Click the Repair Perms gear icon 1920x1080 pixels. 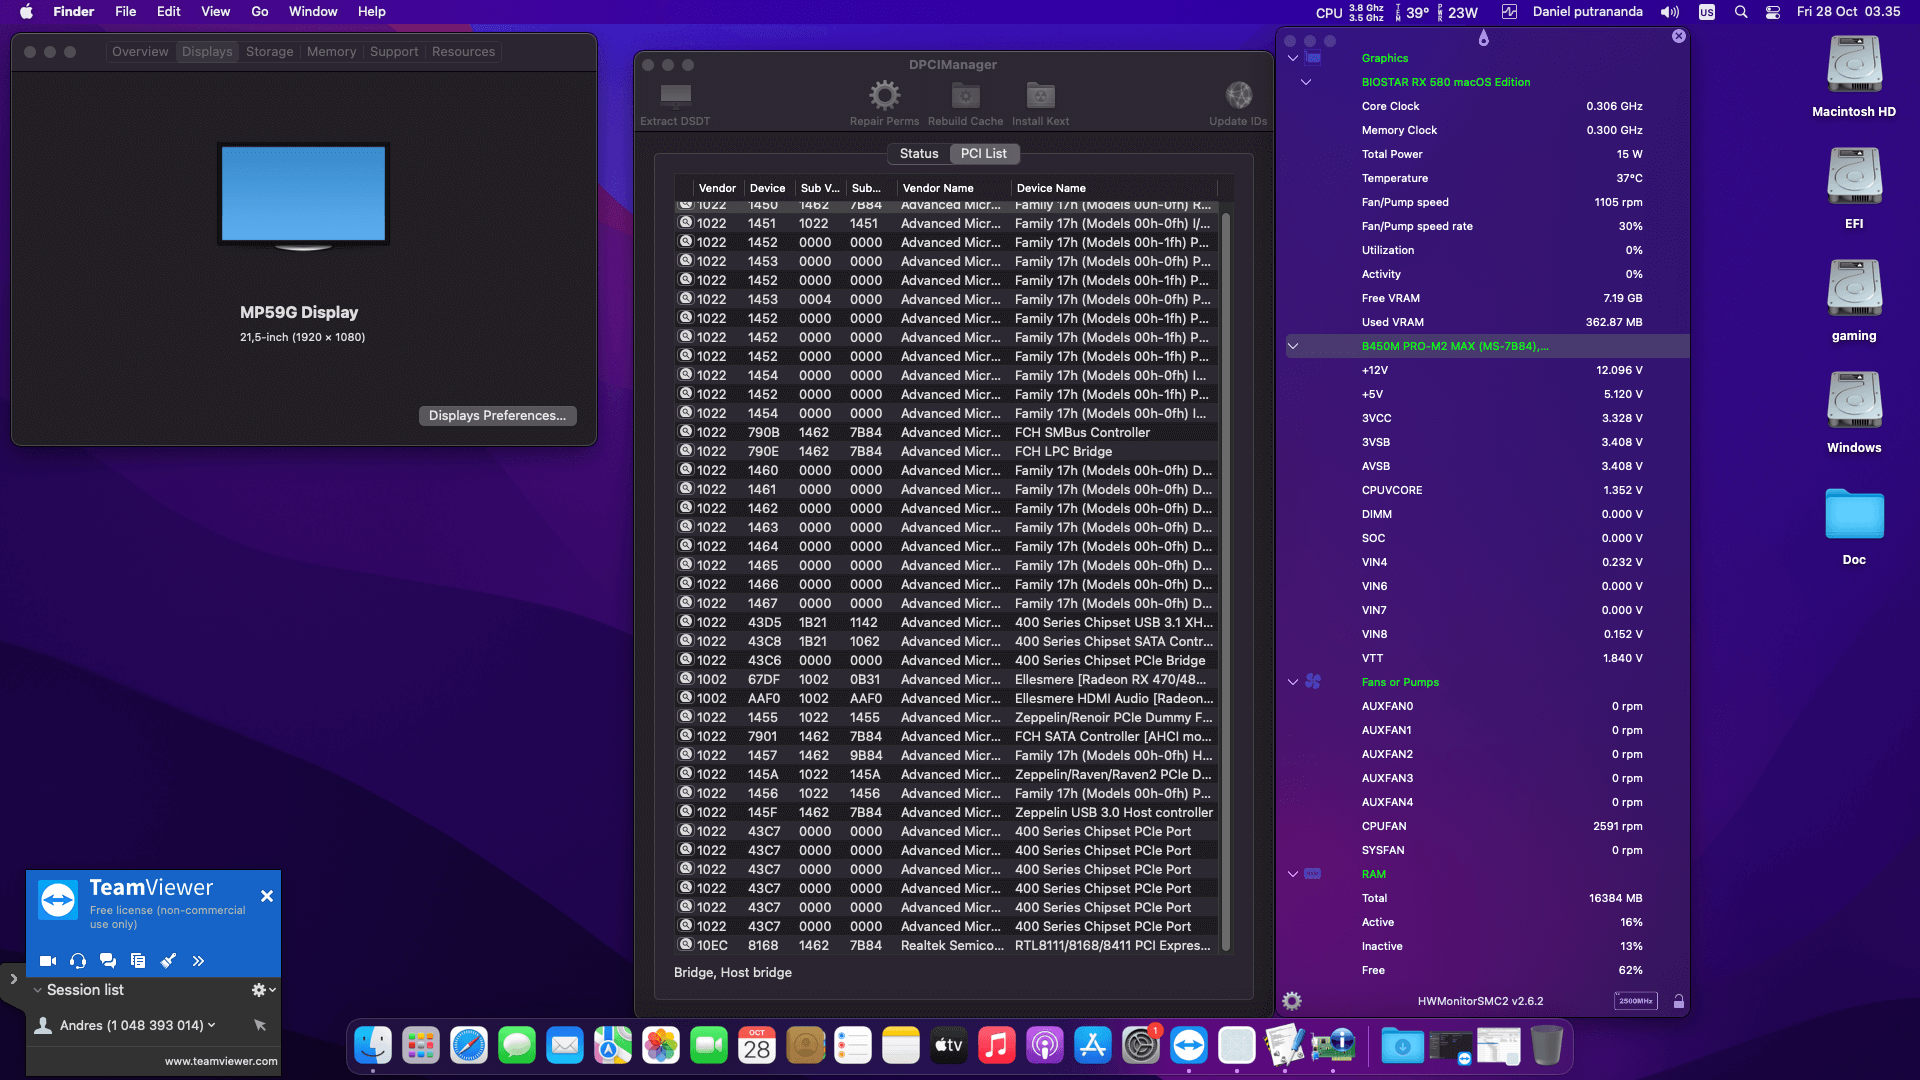pos(884,95)
